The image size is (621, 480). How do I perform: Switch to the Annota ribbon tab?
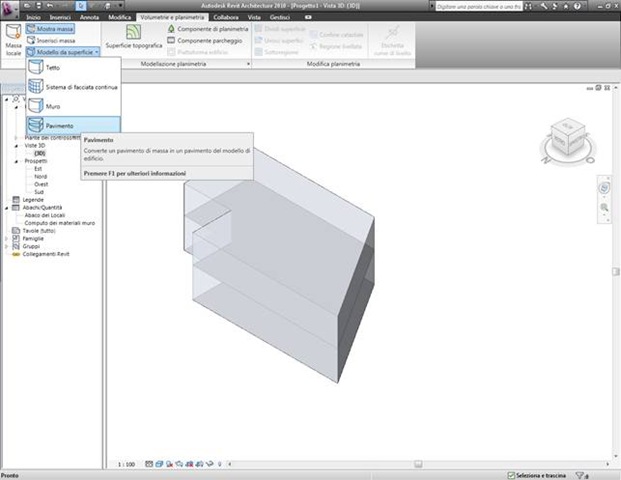point(90,17)
